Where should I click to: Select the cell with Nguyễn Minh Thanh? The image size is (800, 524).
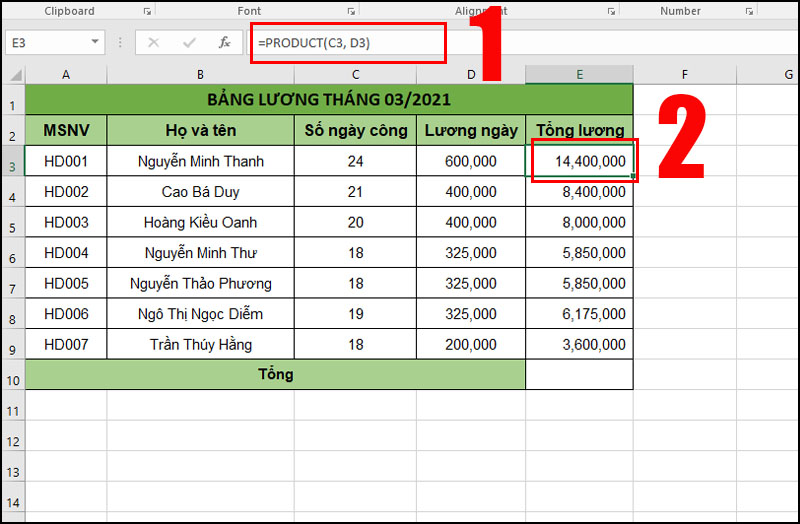click(200, 162)
